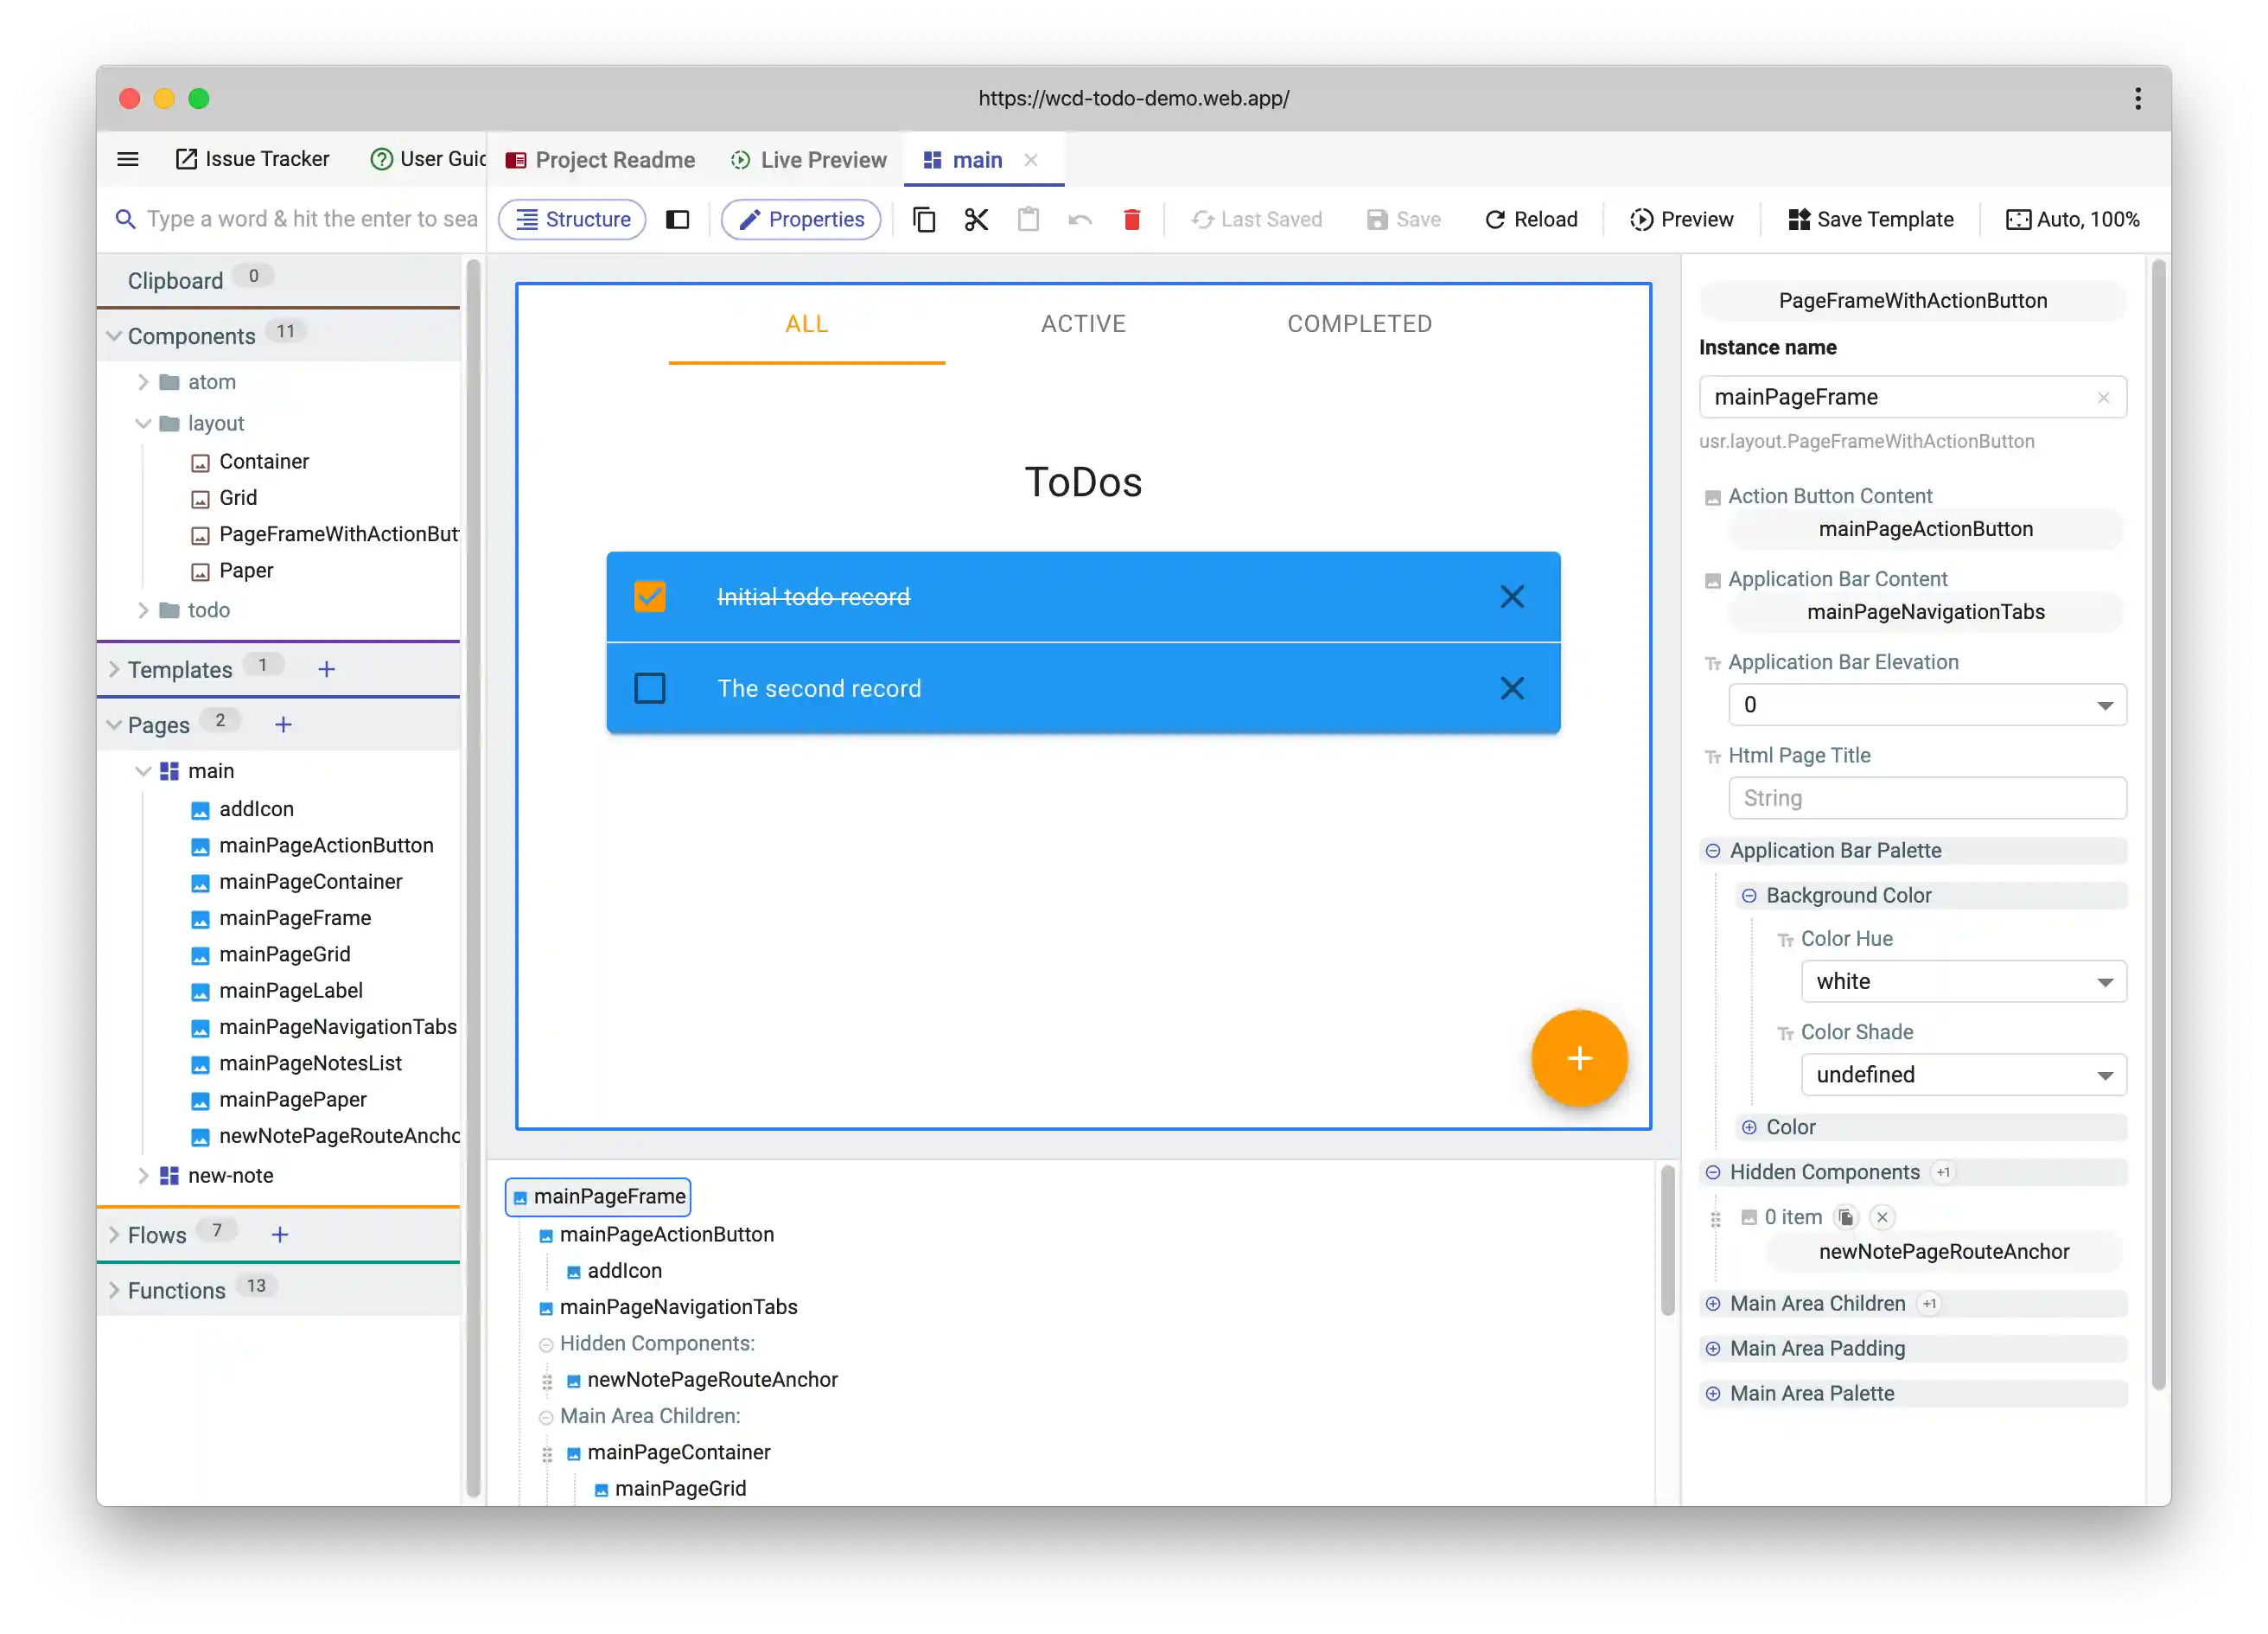Toggle the side panel icon beside Structure
Image resolution: width=2268 pixels, height=1634 pixels.
click(679, 219)
